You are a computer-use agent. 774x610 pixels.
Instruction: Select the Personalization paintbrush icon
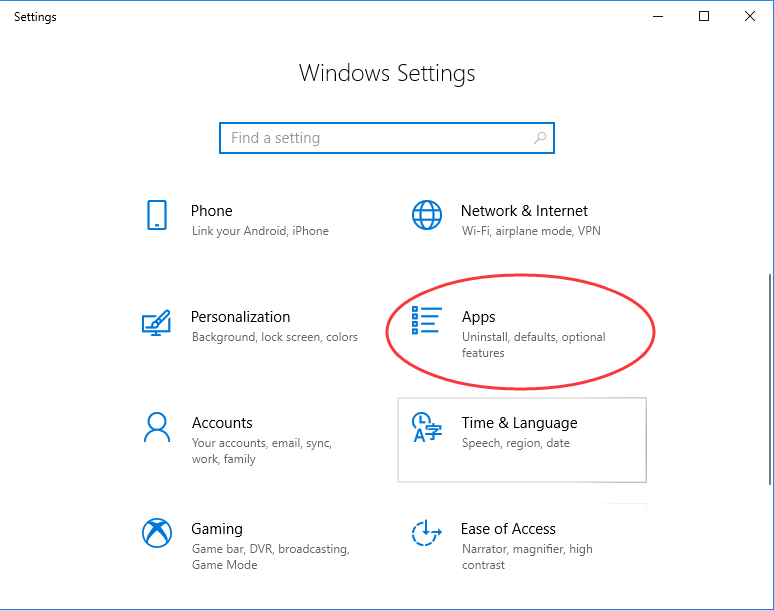[x=156, y=323]
